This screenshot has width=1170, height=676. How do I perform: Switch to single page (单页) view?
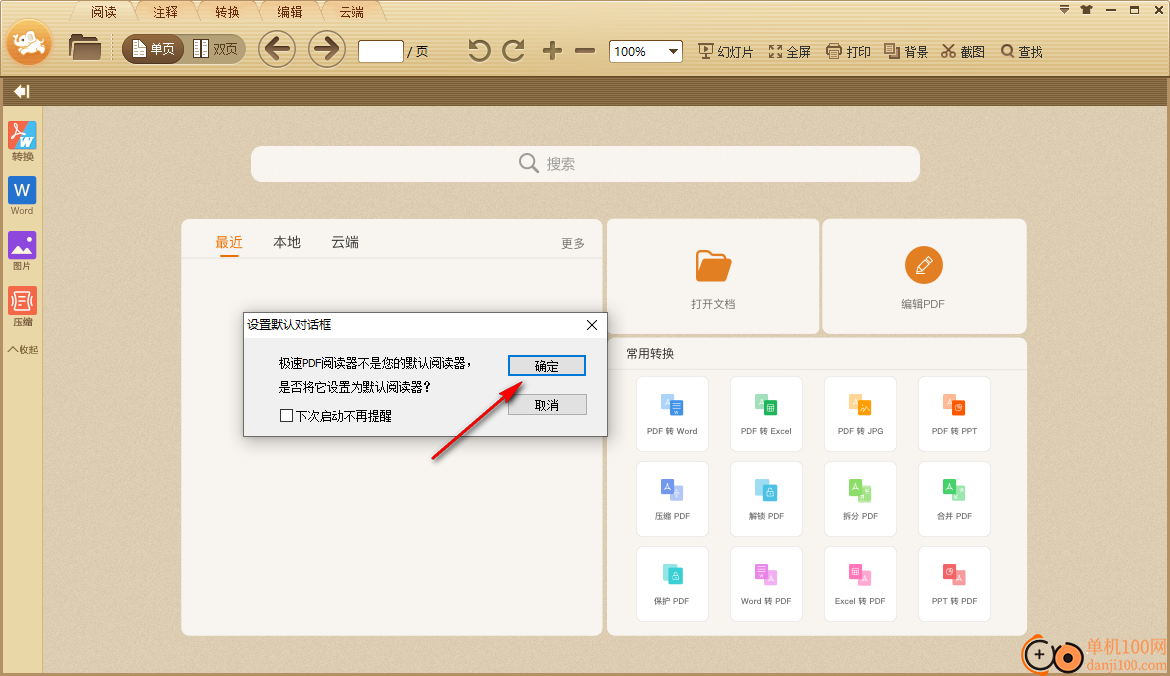click(153, 49)
